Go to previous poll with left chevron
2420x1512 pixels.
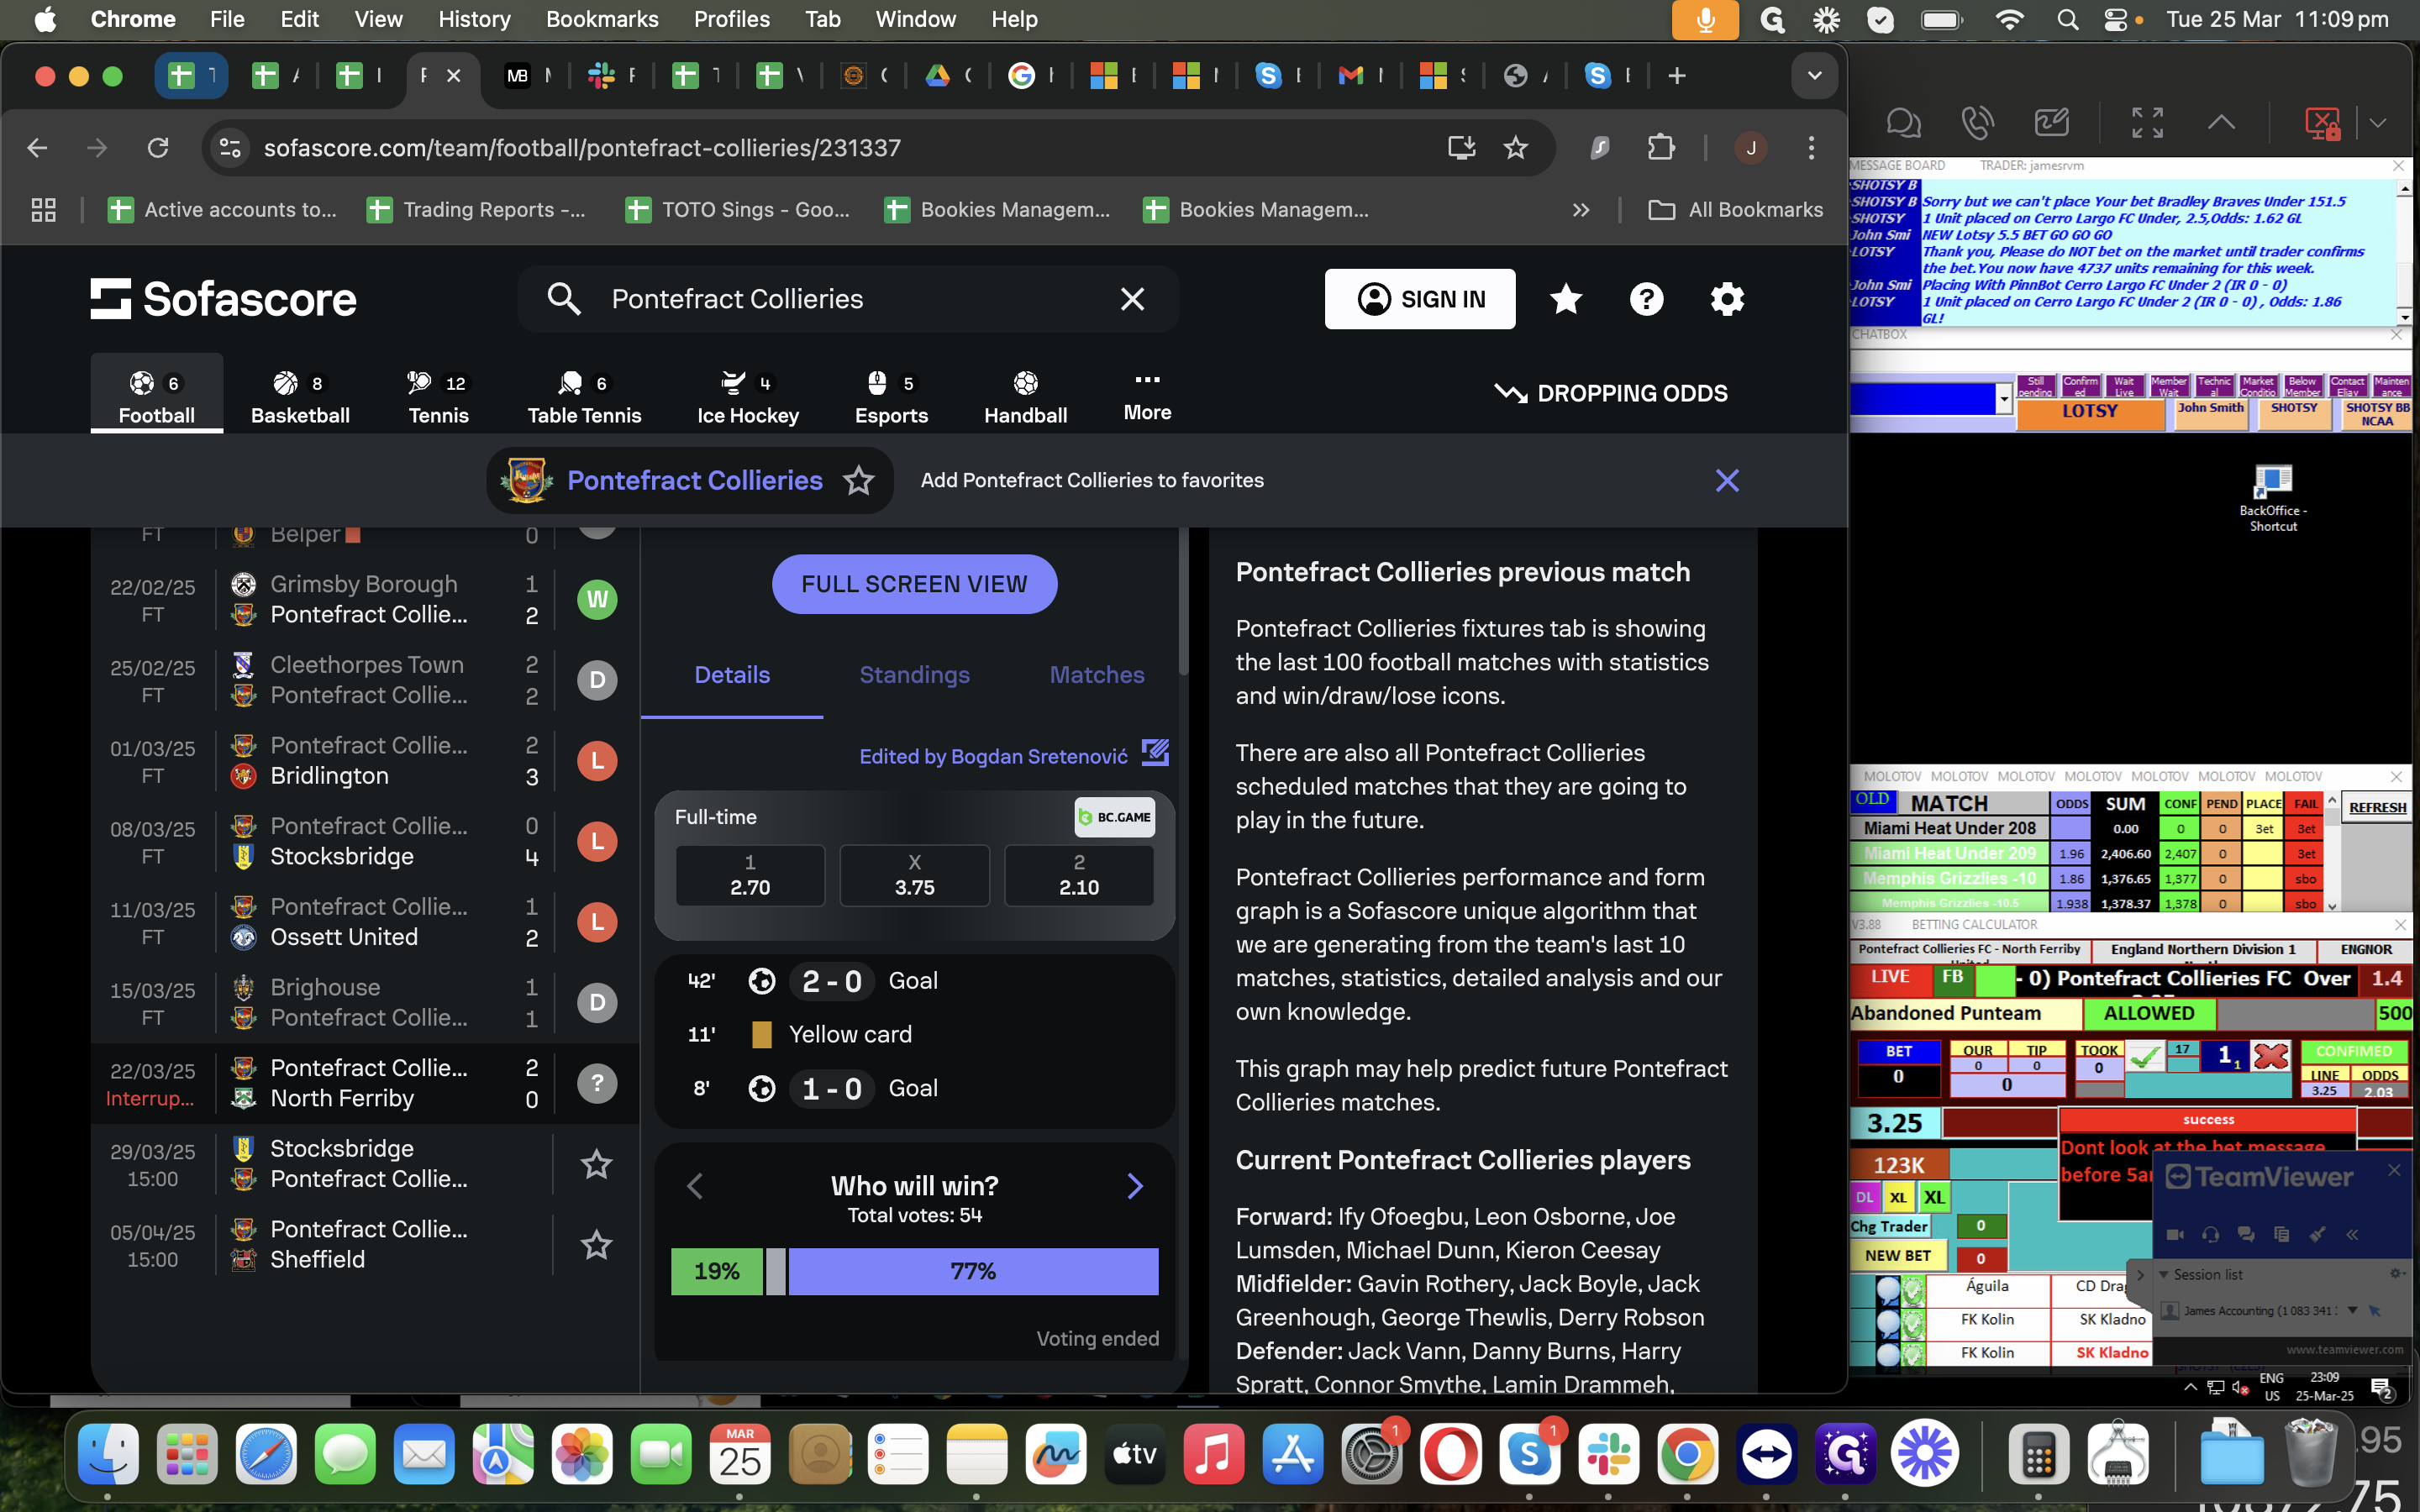695,1186
